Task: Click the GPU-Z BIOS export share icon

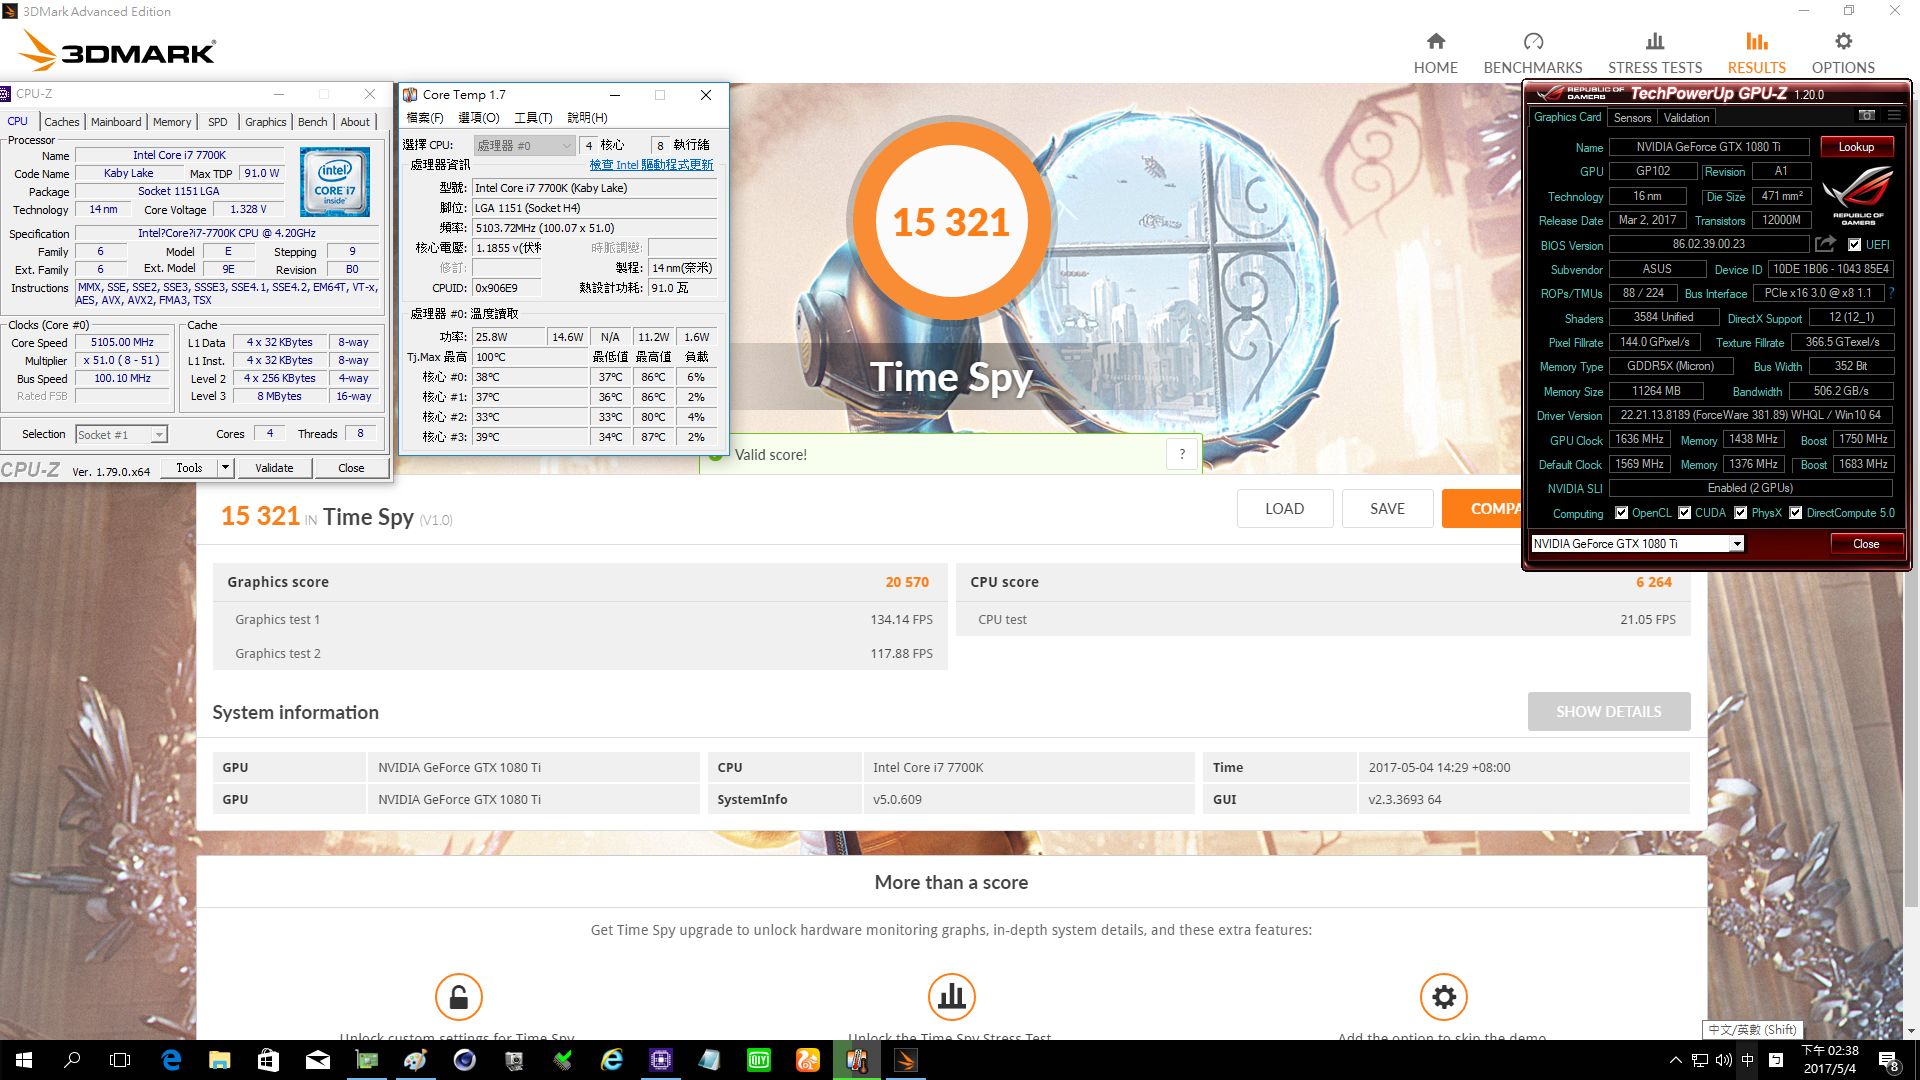Action: pos(1825,244)
